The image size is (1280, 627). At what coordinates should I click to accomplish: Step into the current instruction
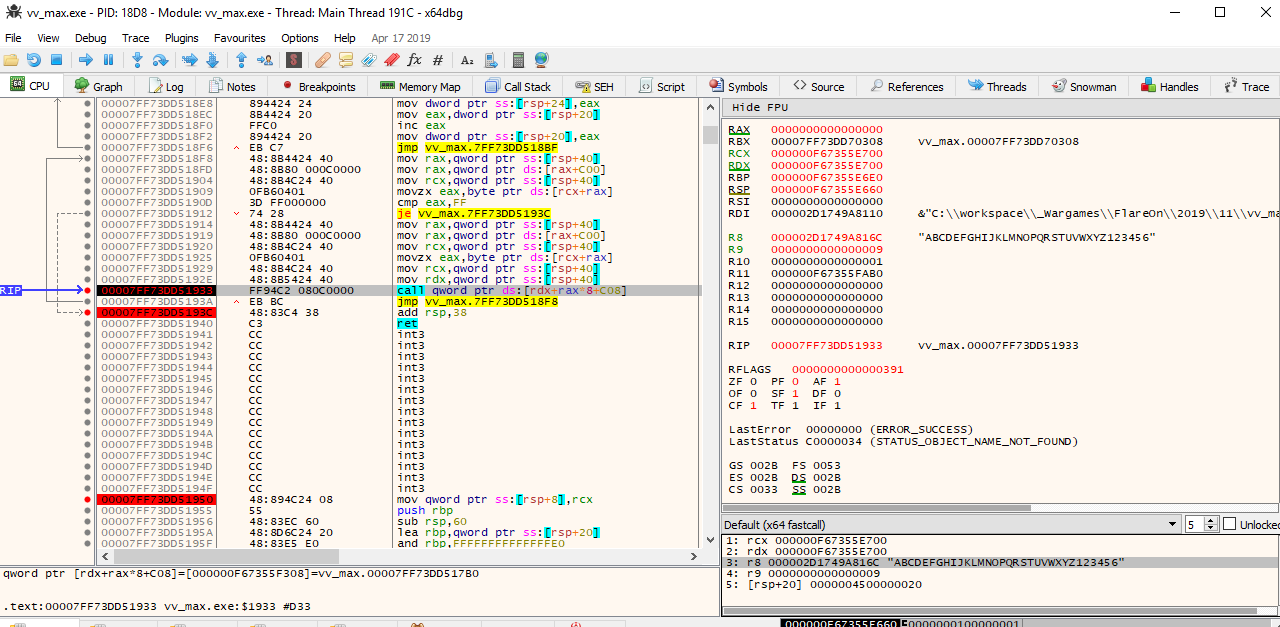coord(138,60)
